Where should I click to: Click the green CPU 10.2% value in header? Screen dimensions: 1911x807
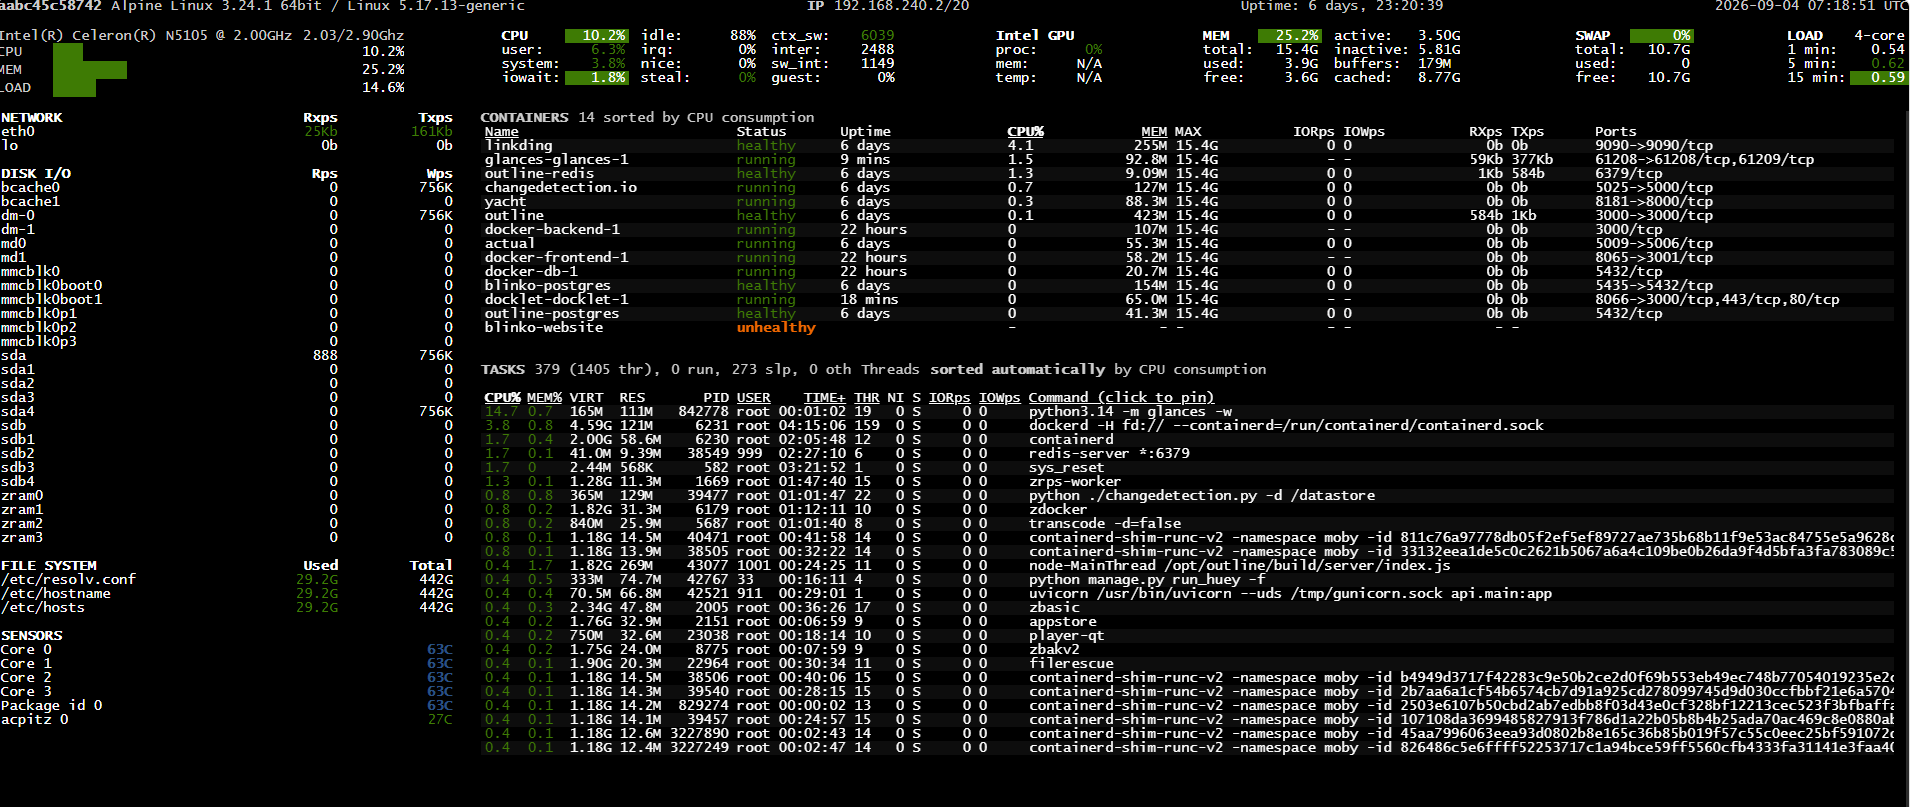[x=597, y=35]
